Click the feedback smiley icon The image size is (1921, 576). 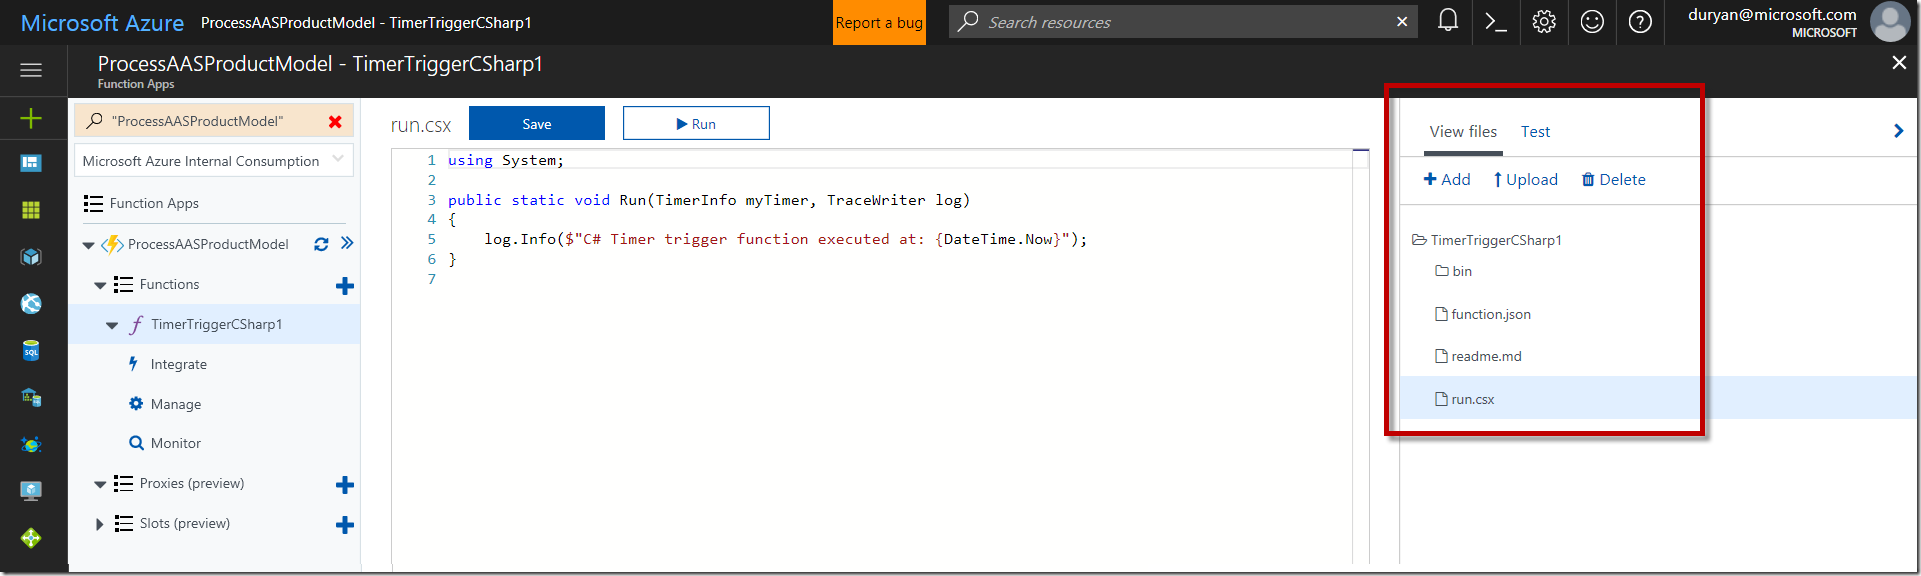pos(1592,21)
